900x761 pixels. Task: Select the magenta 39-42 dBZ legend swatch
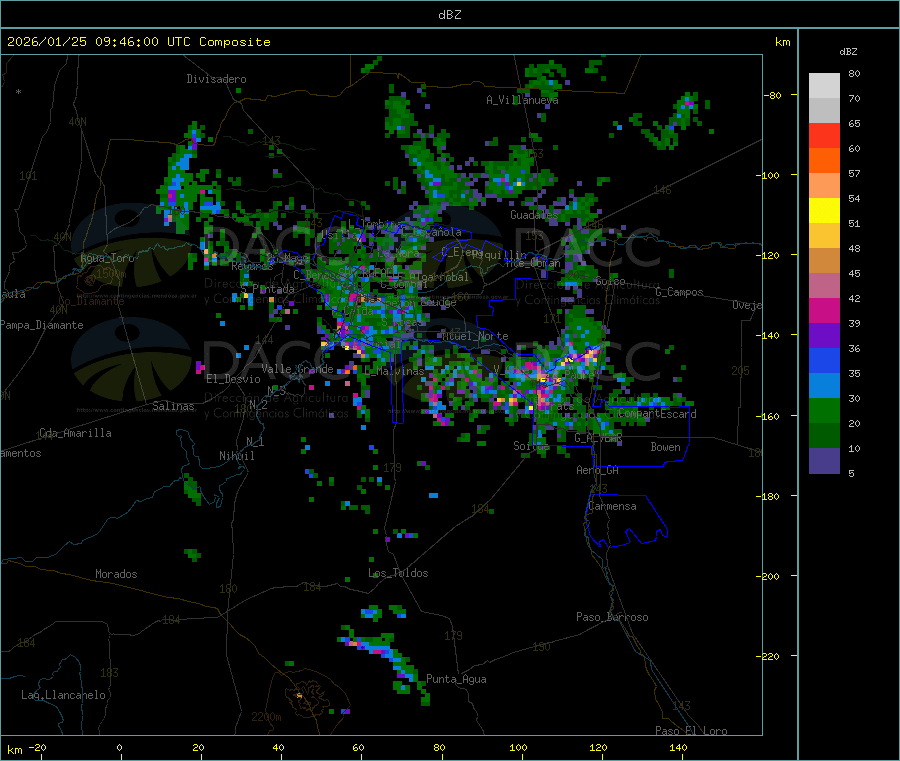[824, 310]
